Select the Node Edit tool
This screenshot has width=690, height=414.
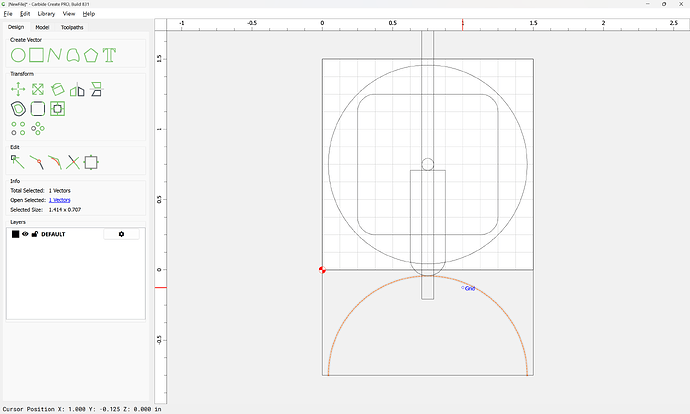pyautogui.click(x=18, y=161)
